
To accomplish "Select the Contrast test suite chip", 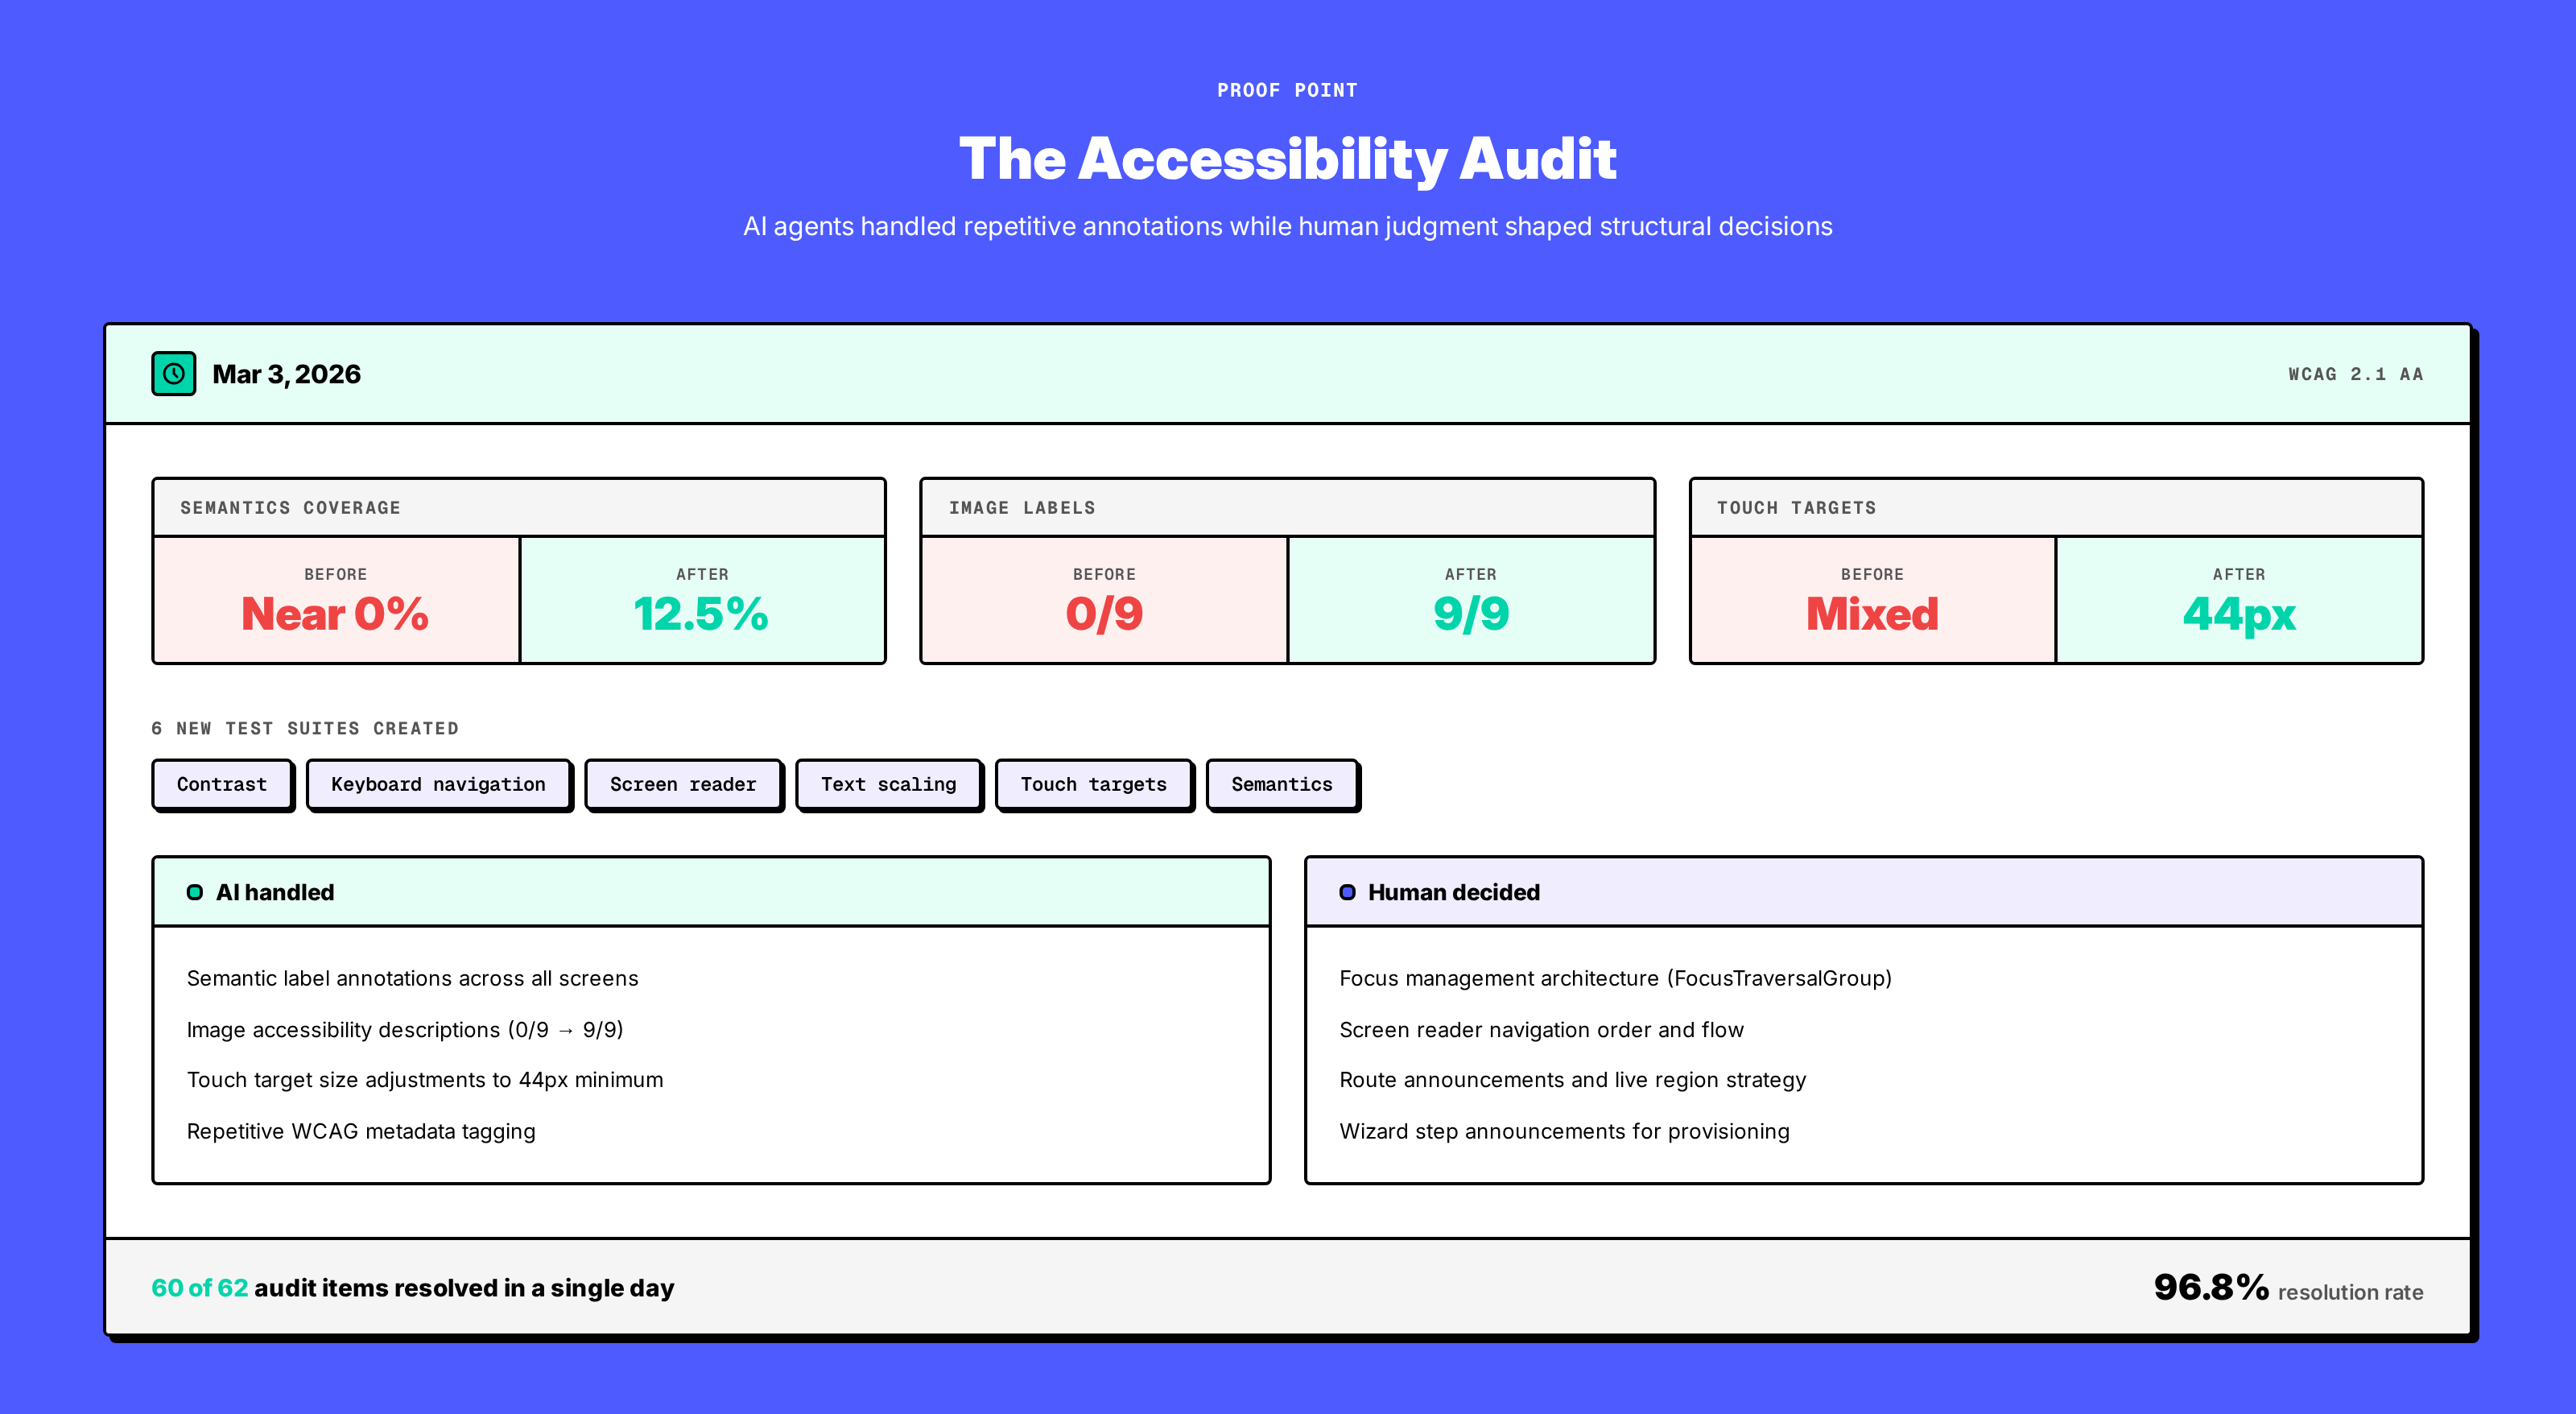I will pyautogui.click(x=222, y=784).
